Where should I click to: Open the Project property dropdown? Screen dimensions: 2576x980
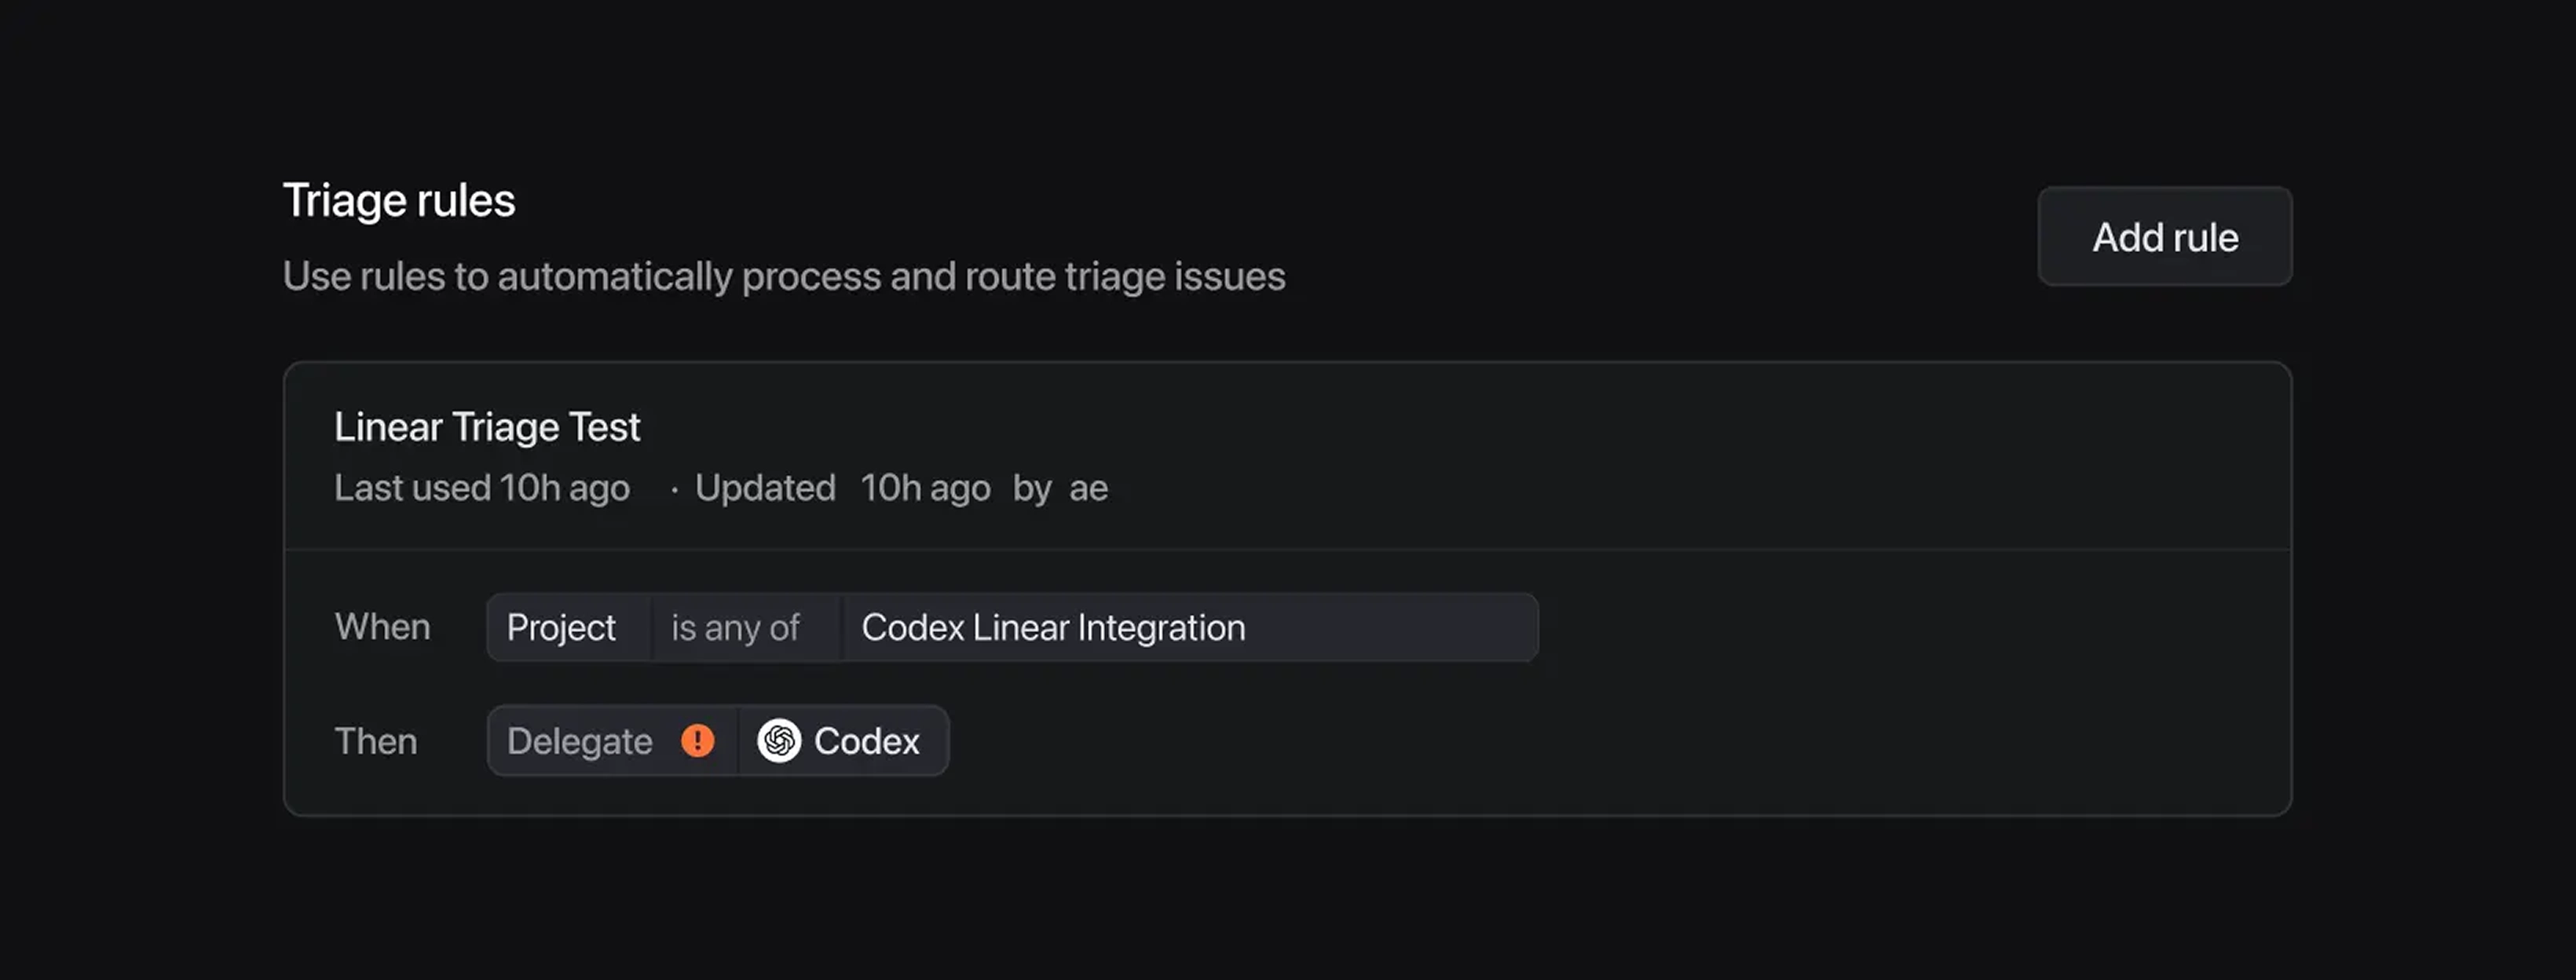(x=562, y=628)
